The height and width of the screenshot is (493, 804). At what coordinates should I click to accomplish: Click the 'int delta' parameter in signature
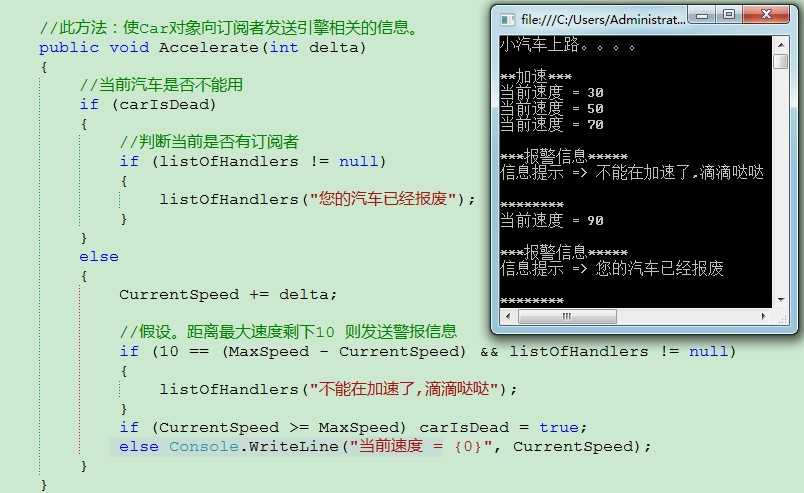pos(313,48)
